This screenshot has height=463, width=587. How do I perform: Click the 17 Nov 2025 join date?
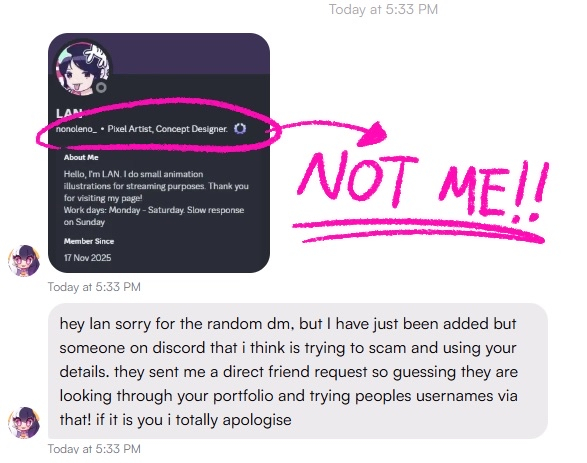coord(88,258)
